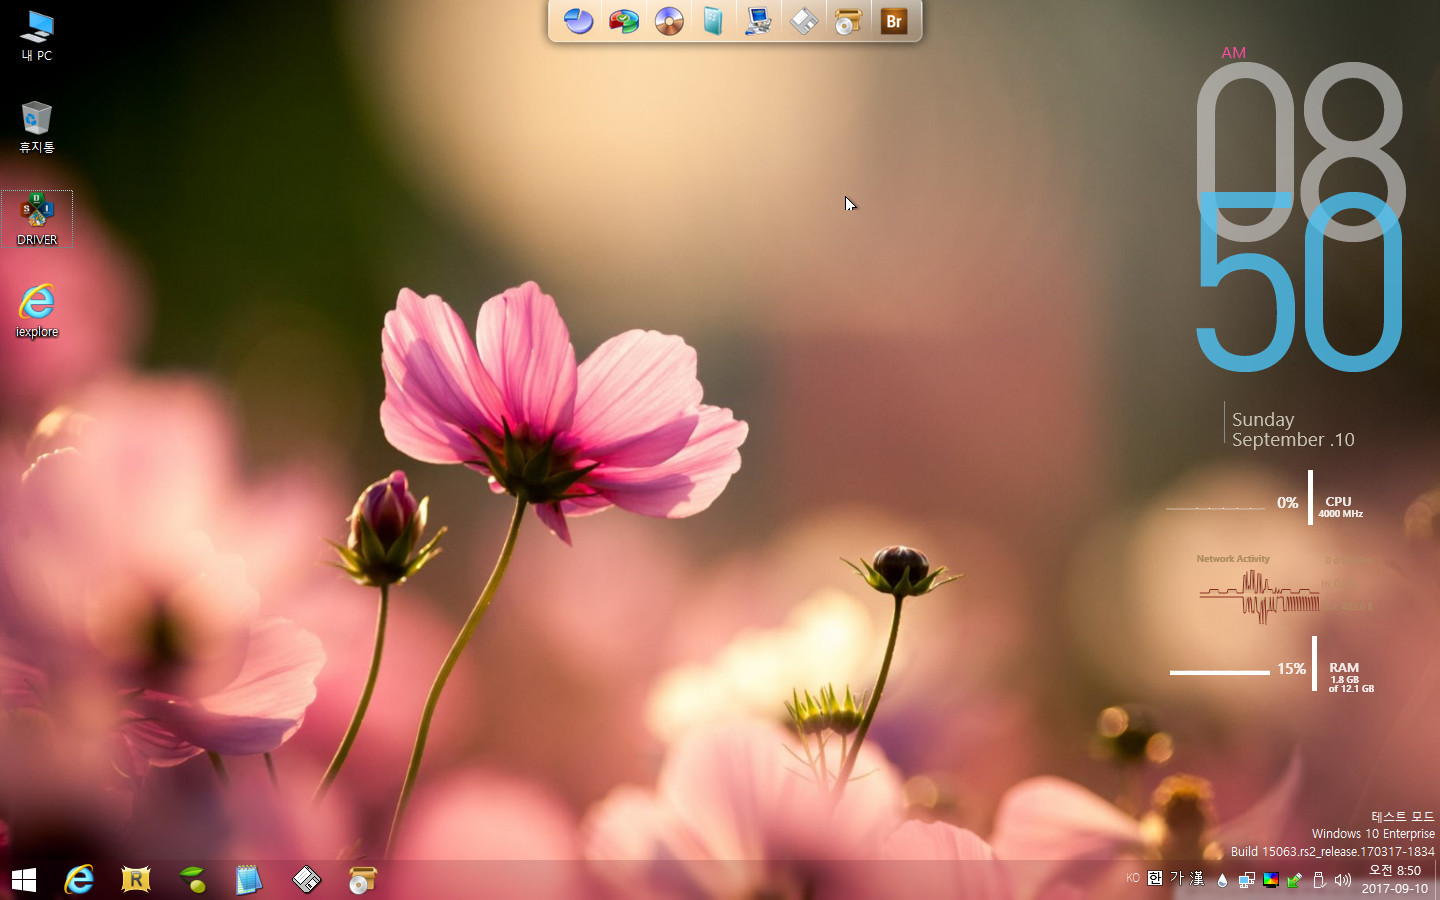Select the iexplore desktop shortcut
This screenshot has width=1440, height=900.
[37, 311]
